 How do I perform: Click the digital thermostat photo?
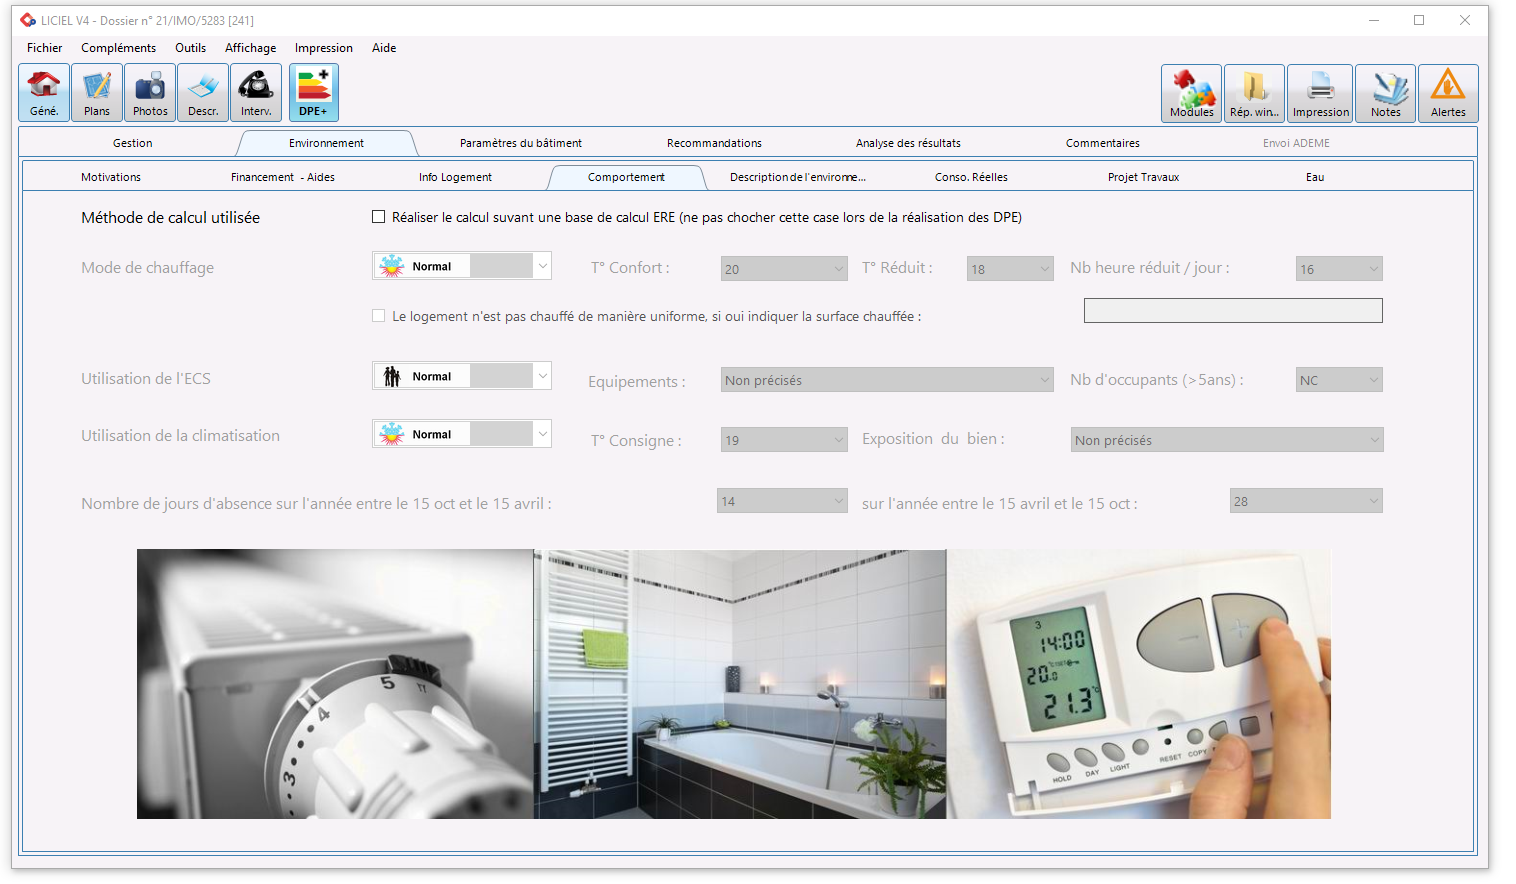click(x=1138, y=684)
